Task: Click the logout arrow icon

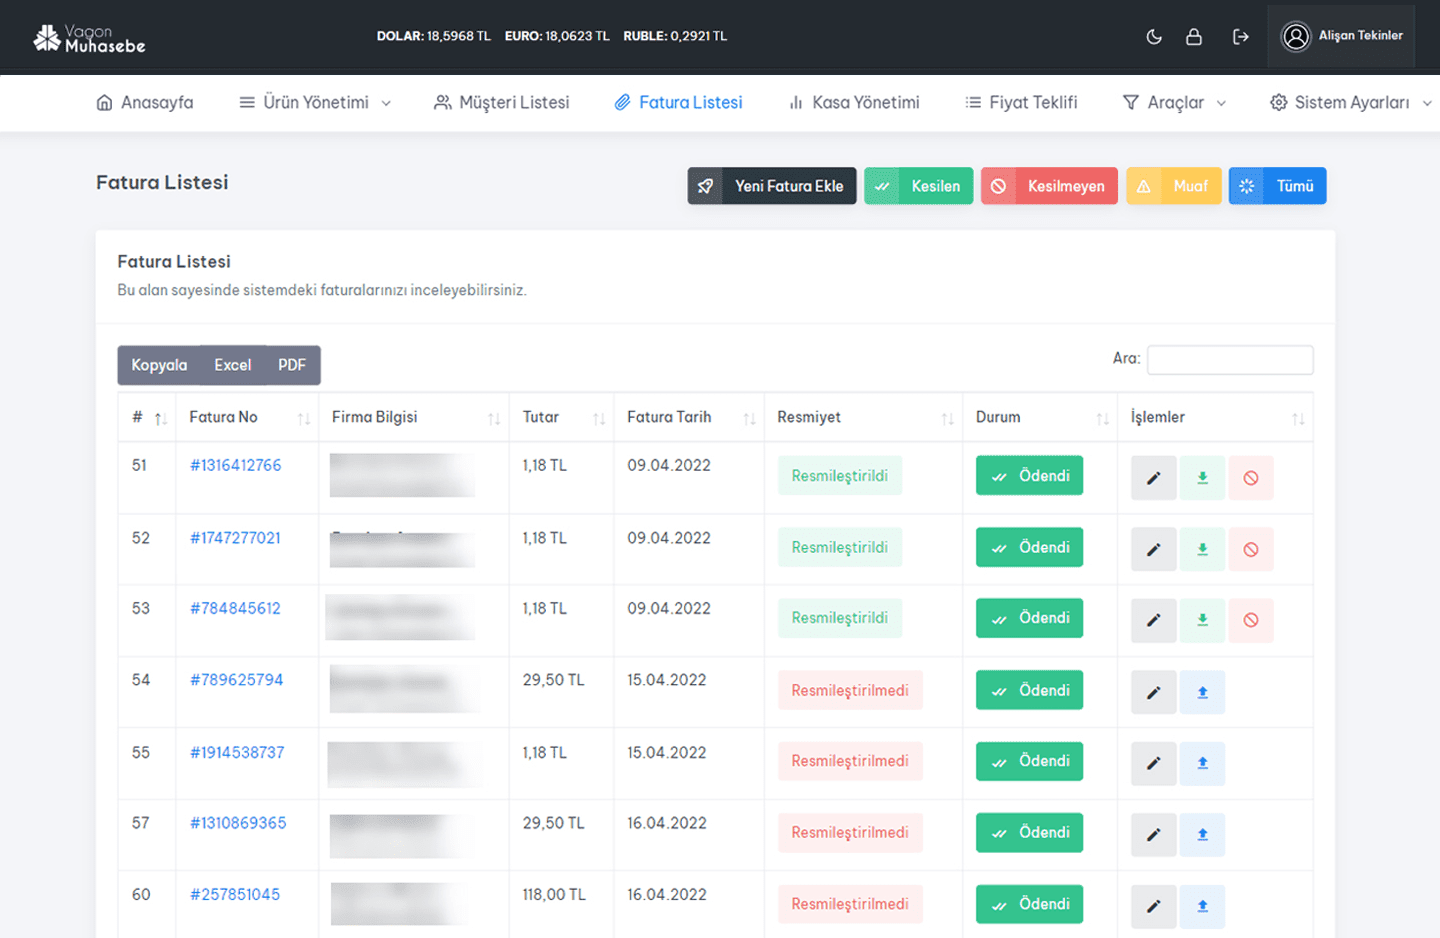Action: tap(1240, 37)
